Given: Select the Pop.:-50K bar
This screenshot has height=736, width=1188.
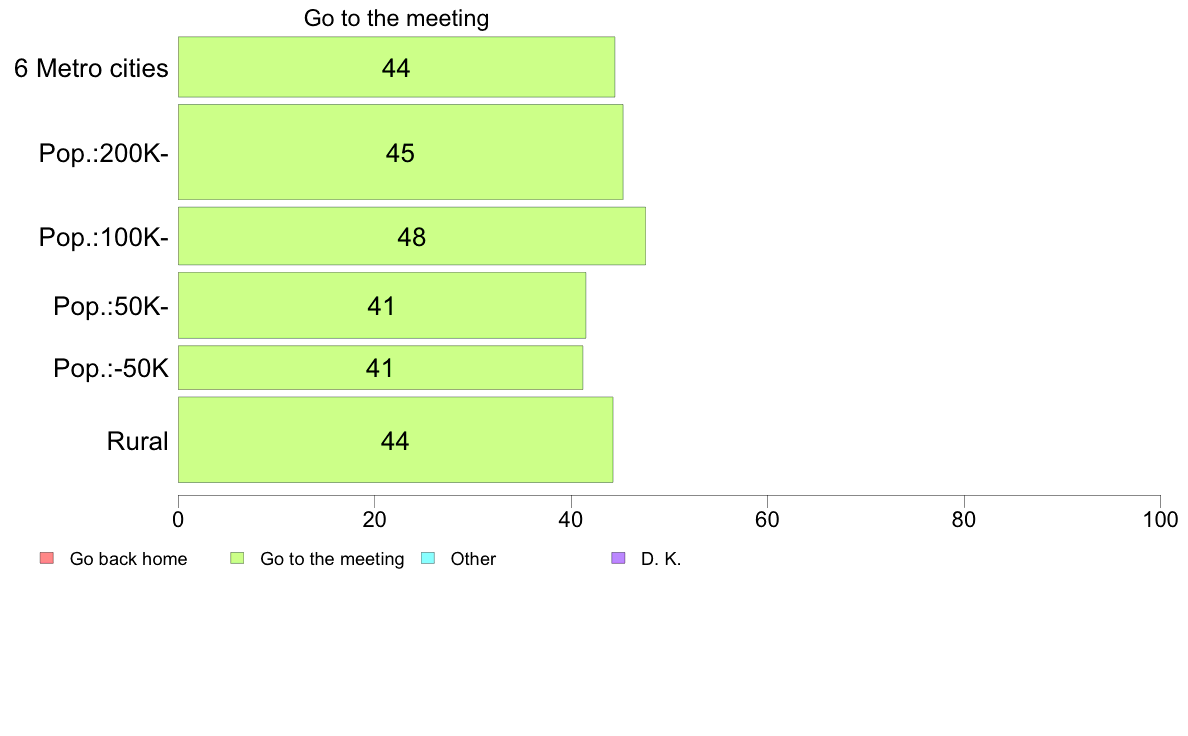Looking at the screenshot, I should tap(380, 368).
